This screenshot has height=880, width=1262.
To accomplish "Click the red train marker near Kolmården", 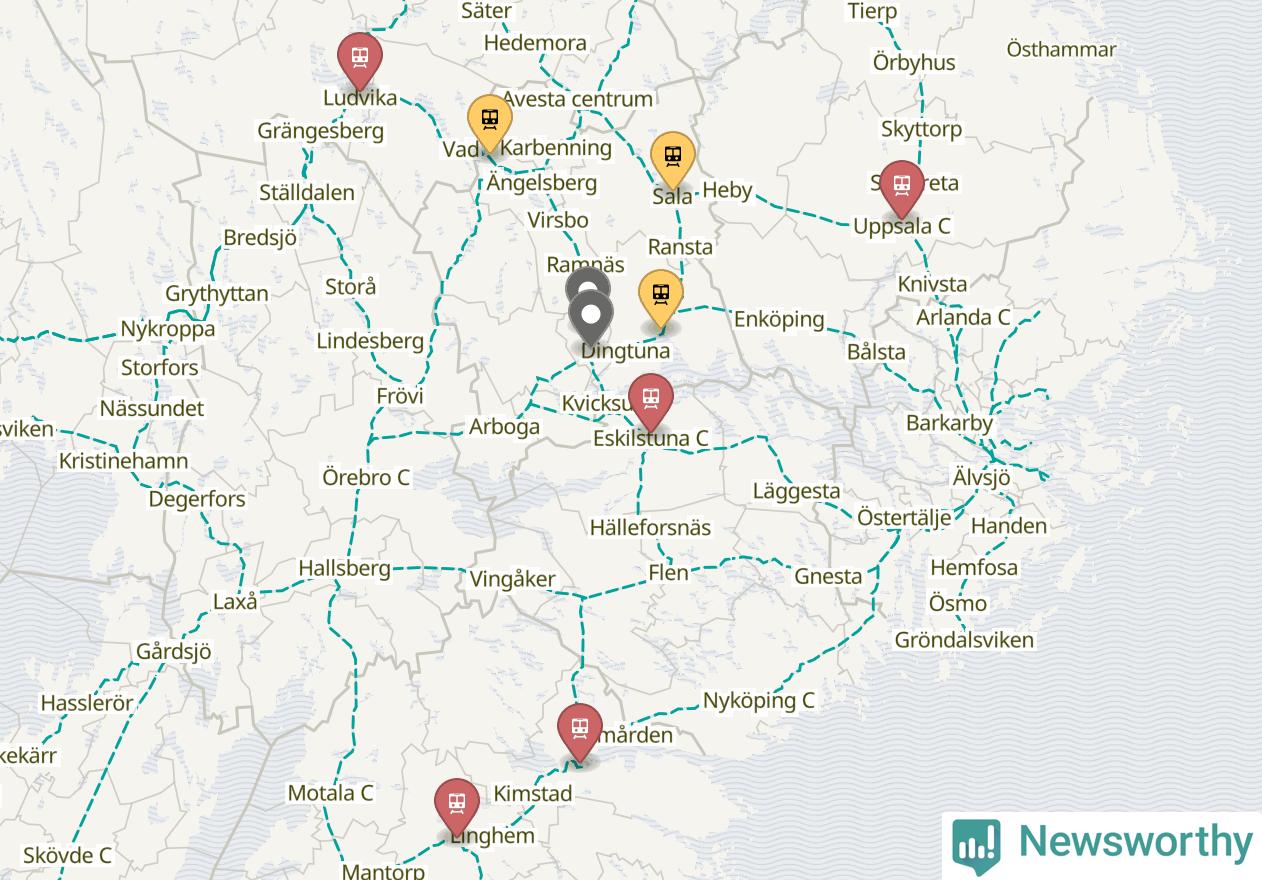I will [580, 731].
